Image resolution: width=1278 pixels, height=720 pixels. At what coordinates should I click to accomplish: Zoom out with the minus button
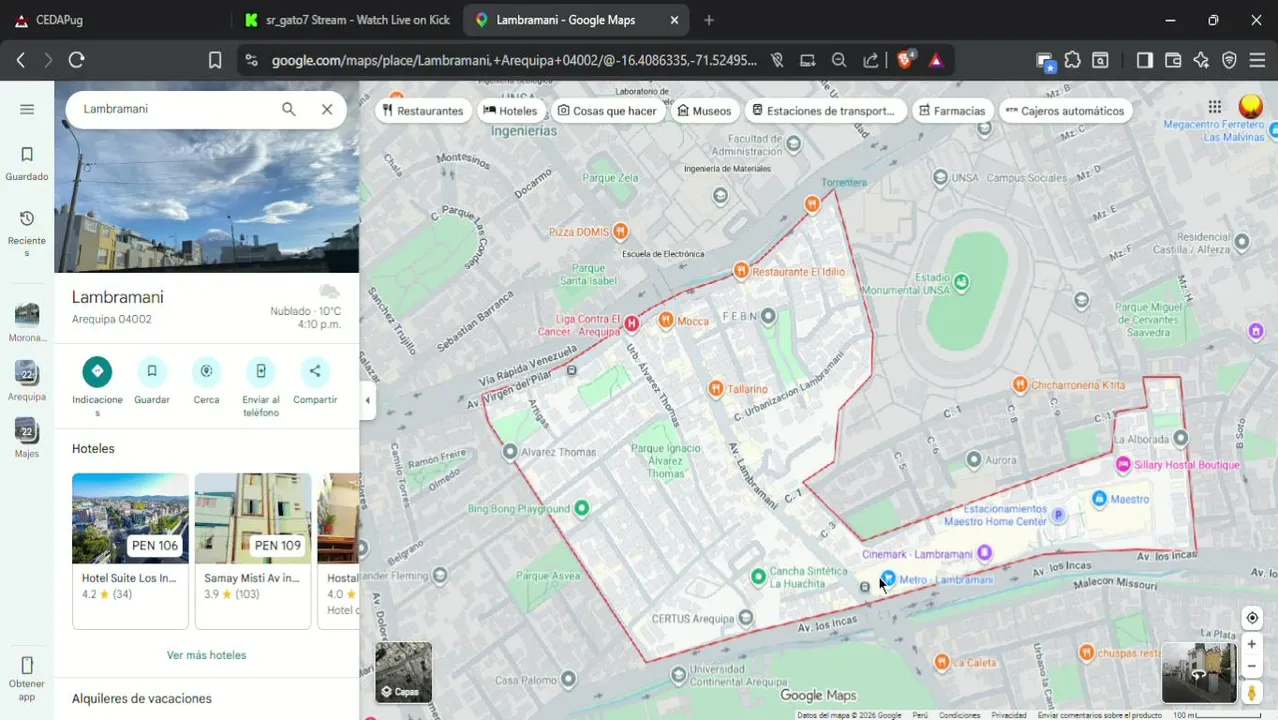pyautogui.click(x=1252, y=667)
